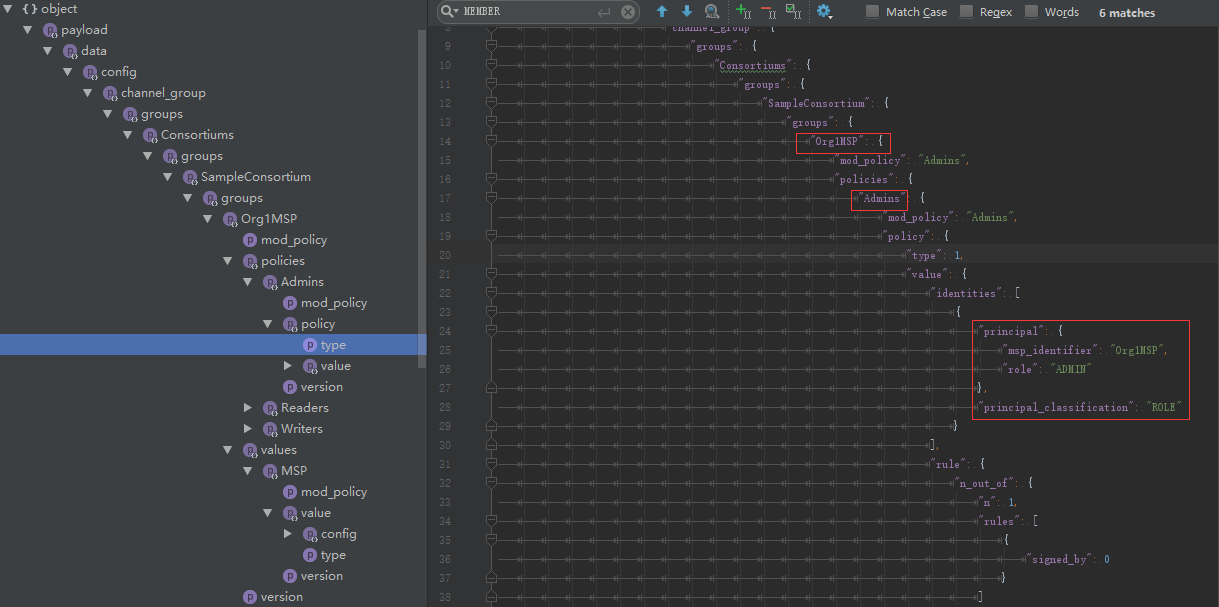The width and height of the screenshot is (1219, 607).
Task: Click the "principal_classification" key in the editor
Action: 1054,407
